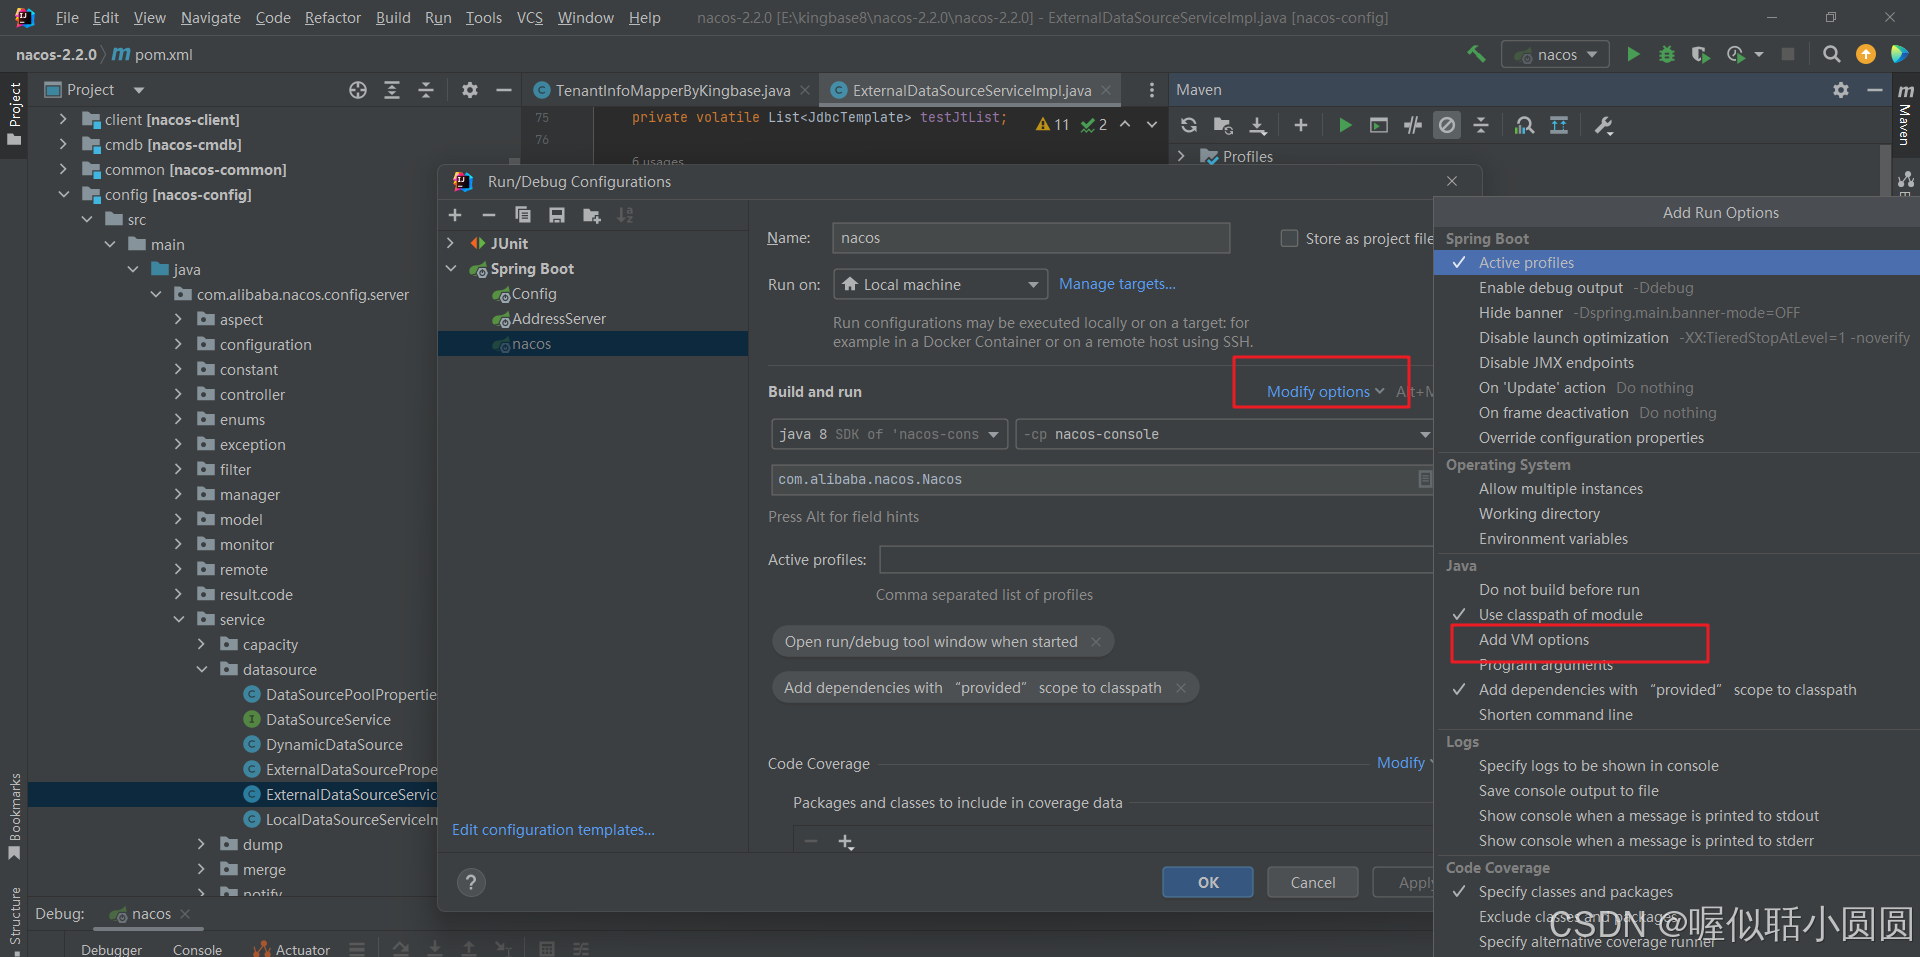Select opened file in Project tree
Screen dimensions: 1920x957
[358, 90]
